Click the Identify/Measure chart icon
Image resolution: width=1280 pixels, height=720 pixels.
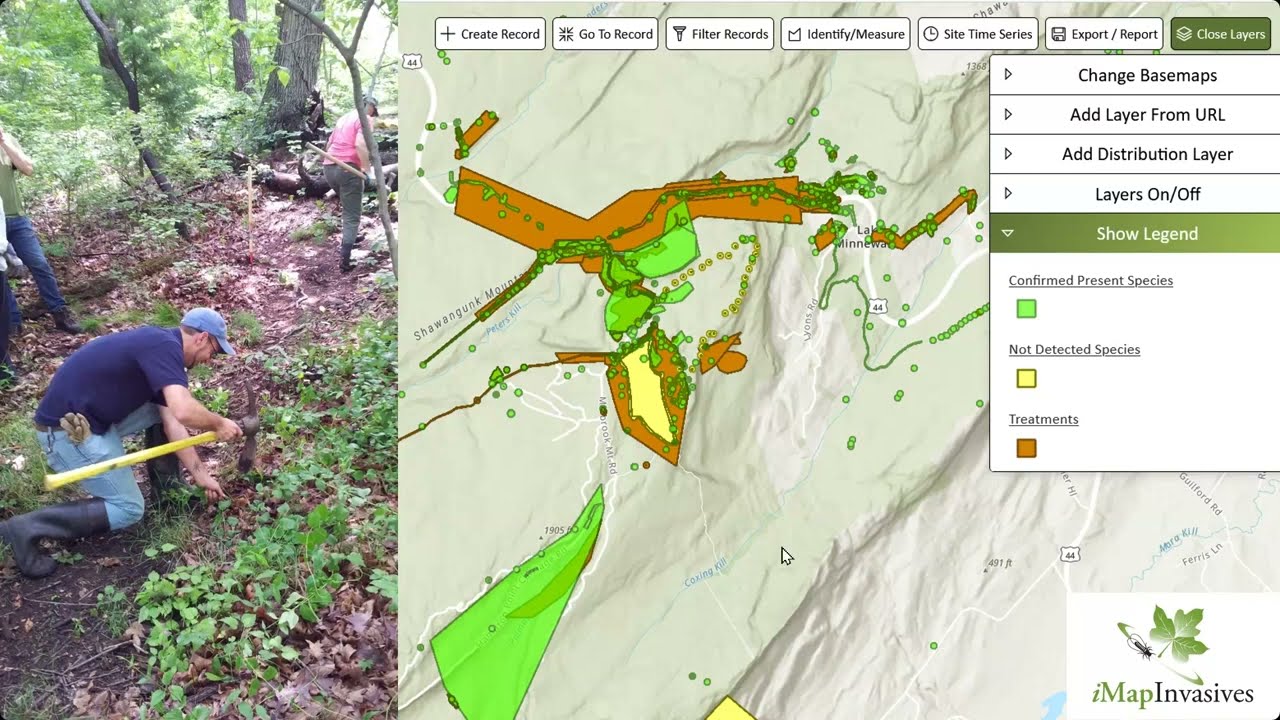pos(794,34)
